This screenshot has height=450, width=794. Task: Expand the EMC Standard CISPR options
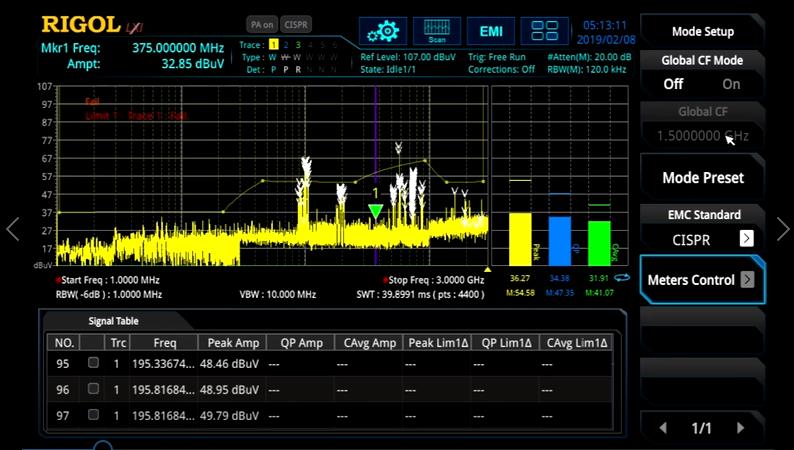(746, 238)
